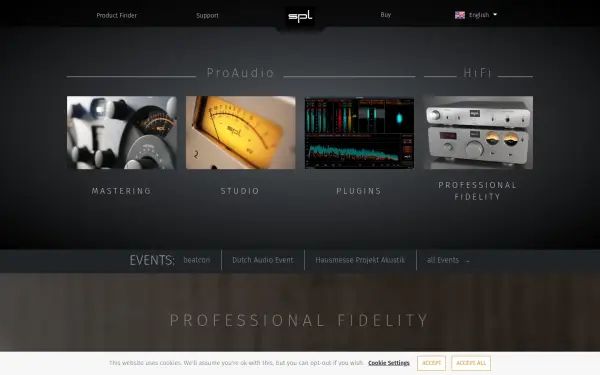600x375 pixels.
Task: Open the Plugins analyzer thumbnail
Action: 359,132
